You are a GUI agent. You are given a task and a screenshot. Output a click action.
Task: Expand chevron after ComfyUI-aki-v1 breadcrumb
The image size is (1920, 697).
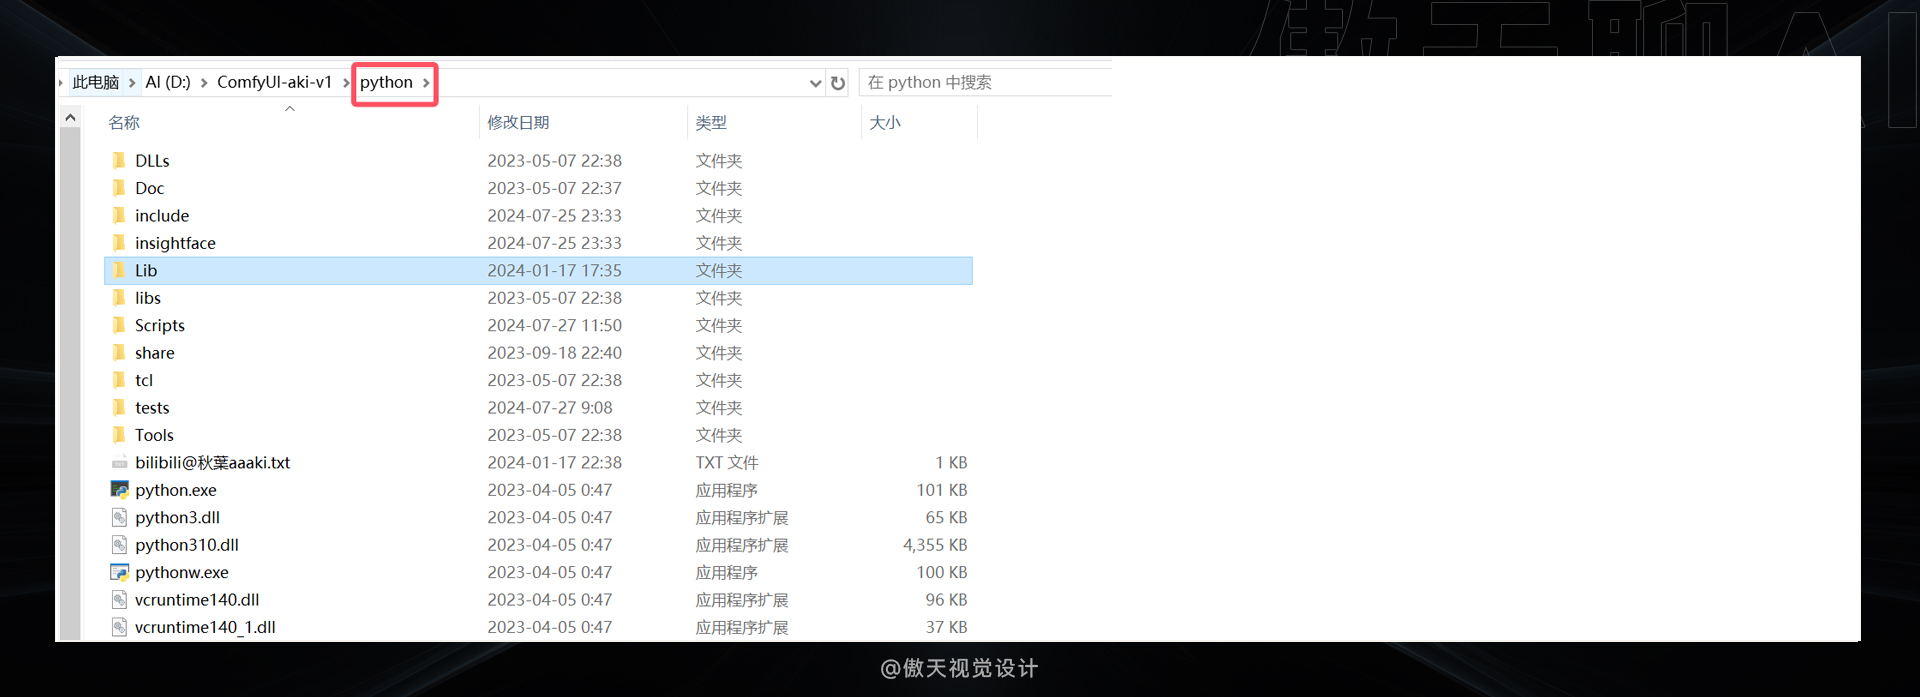point(346,82)
